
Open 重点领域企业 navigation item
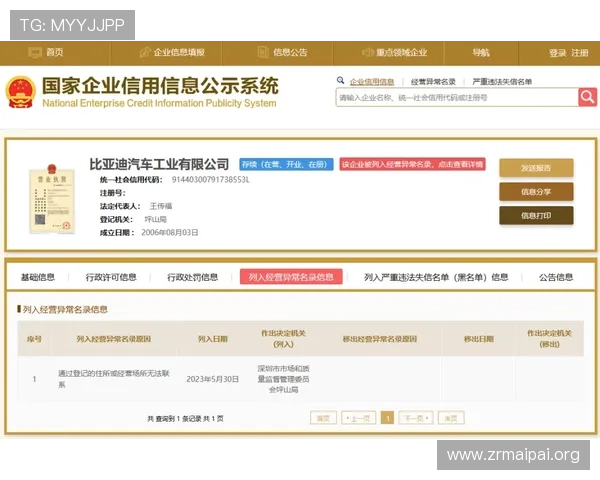point(401,52)
